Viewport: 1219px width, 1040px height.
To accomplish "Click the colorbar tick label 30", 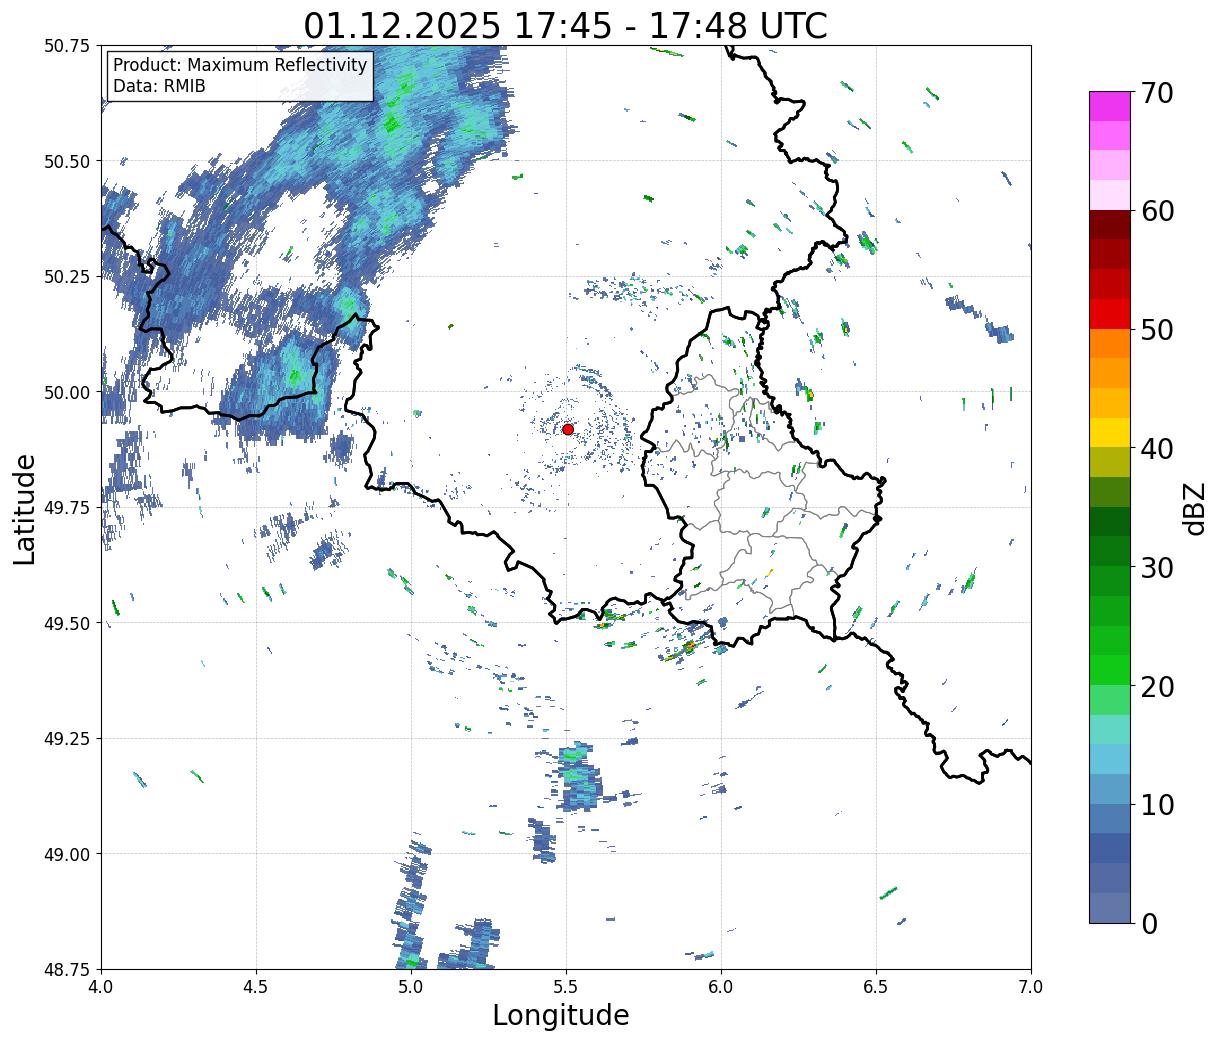I will tap(1157, 567).
